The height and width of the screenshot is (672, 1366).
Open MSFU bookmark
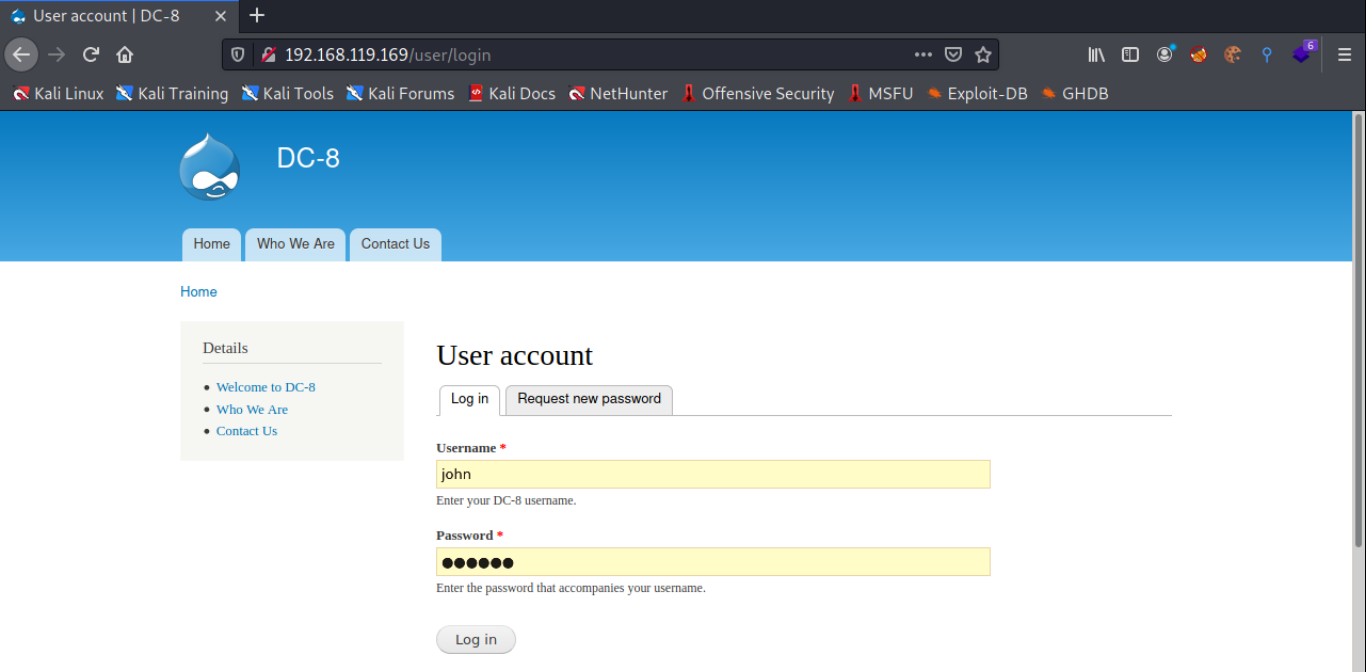(880, 93)
